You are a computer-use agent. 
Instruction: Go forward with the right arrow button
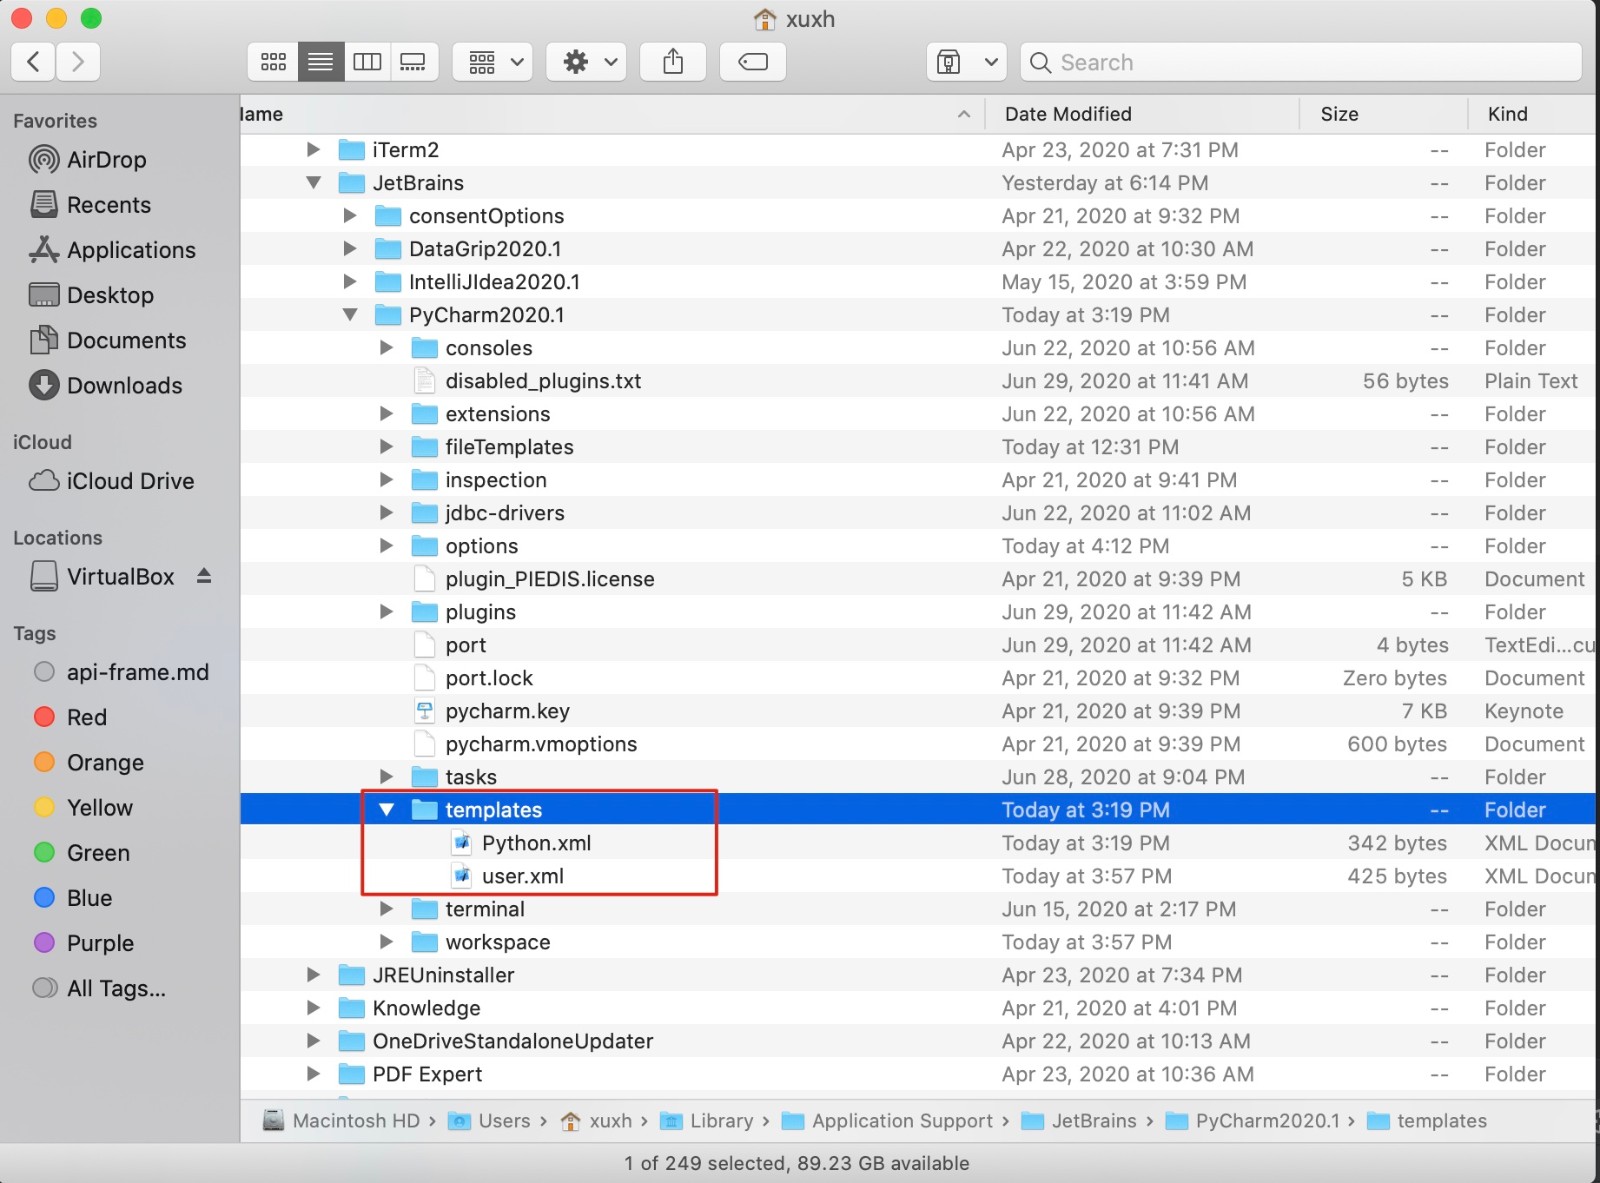point(78,62)
